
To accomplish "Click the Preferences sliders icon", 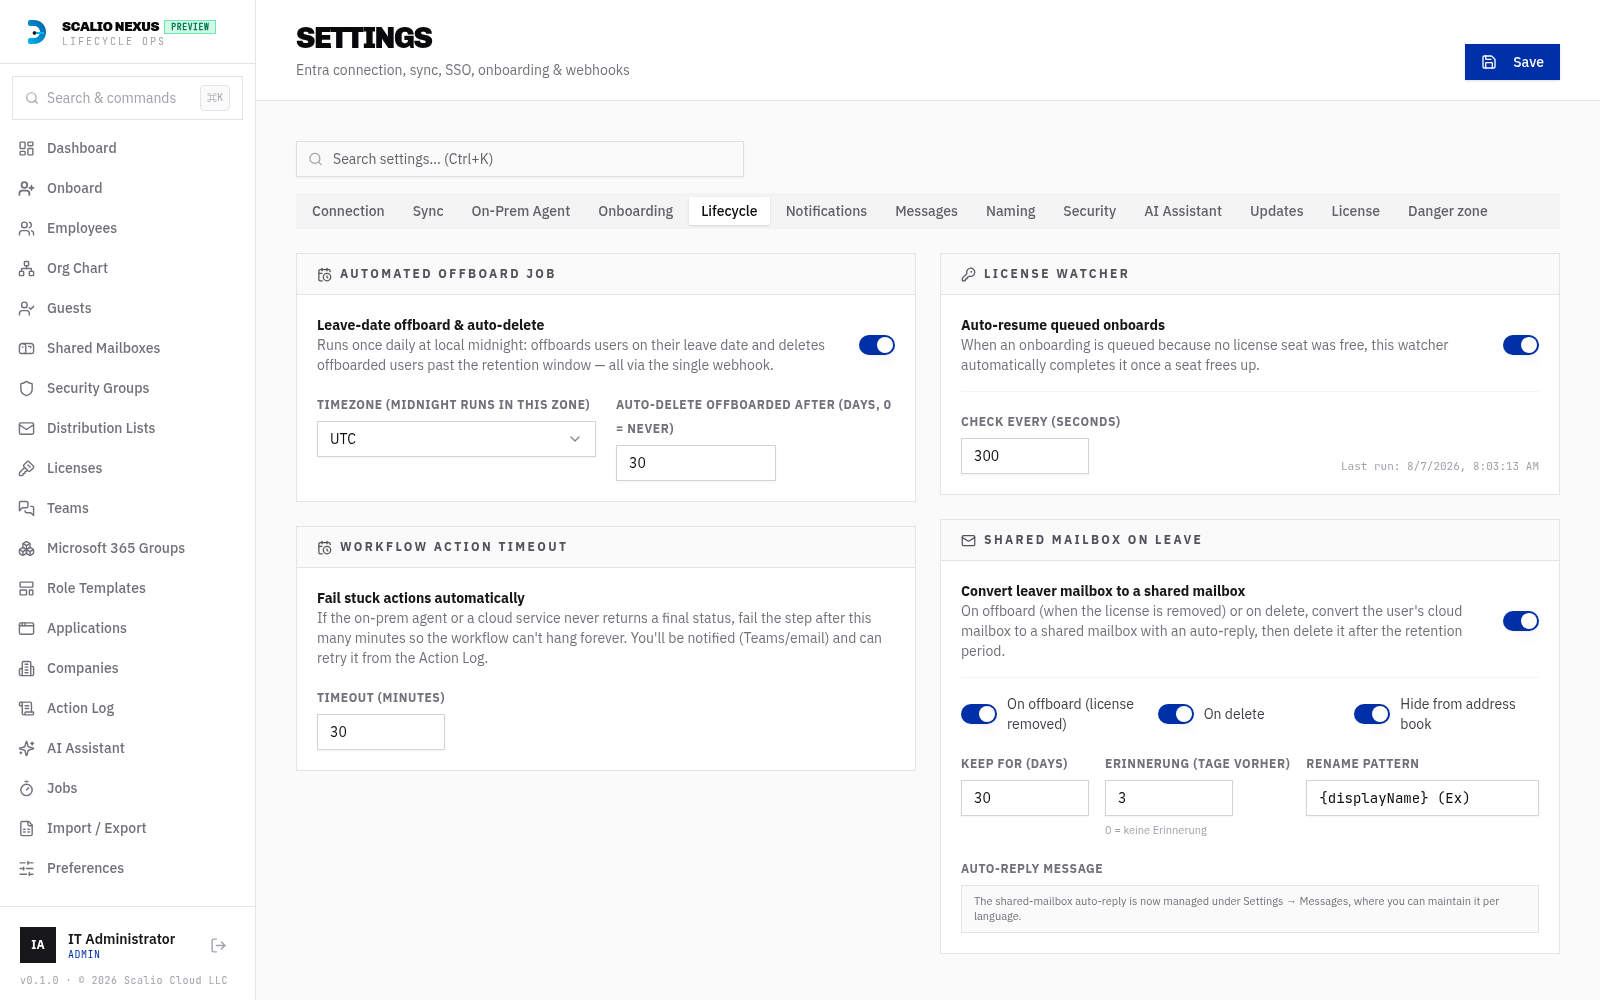I will click(27, 868).
